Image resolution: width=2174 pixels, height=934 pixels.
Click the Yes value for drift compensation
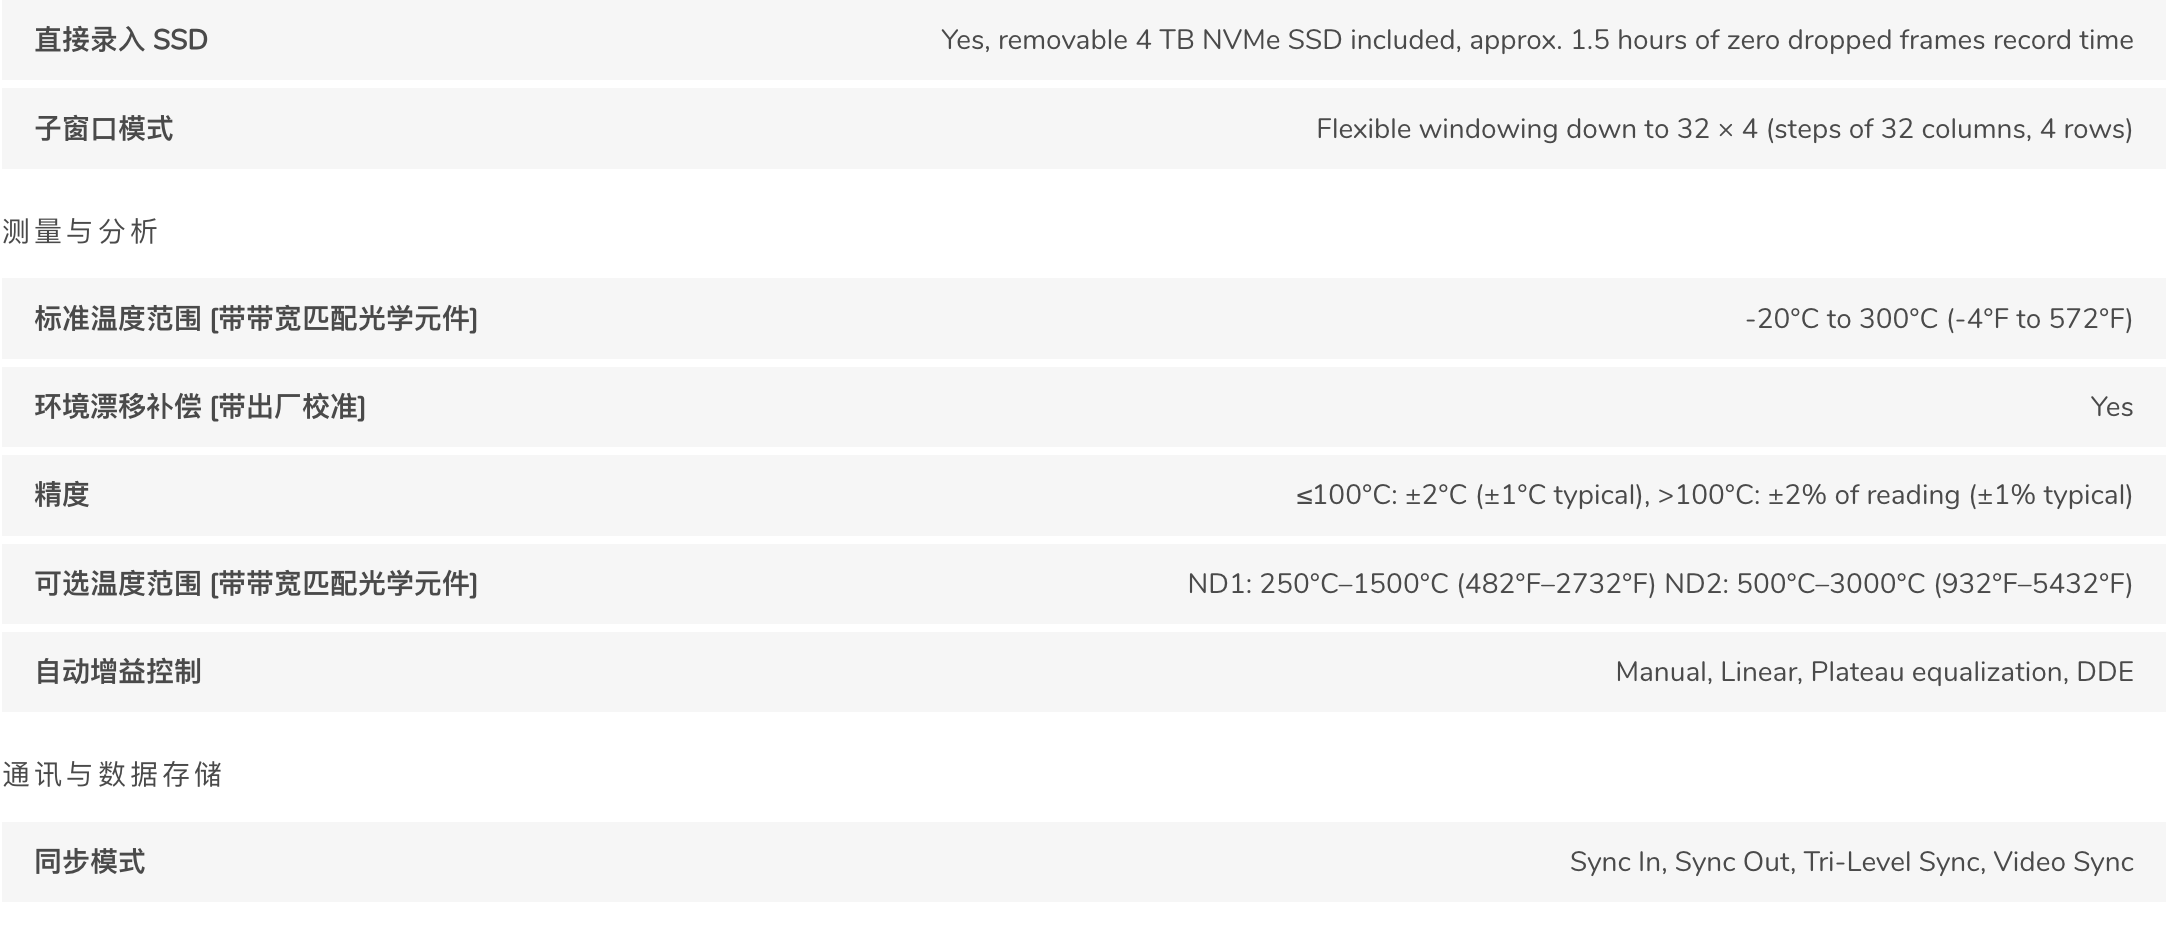pyautogui.click(x=2111, y=407)
